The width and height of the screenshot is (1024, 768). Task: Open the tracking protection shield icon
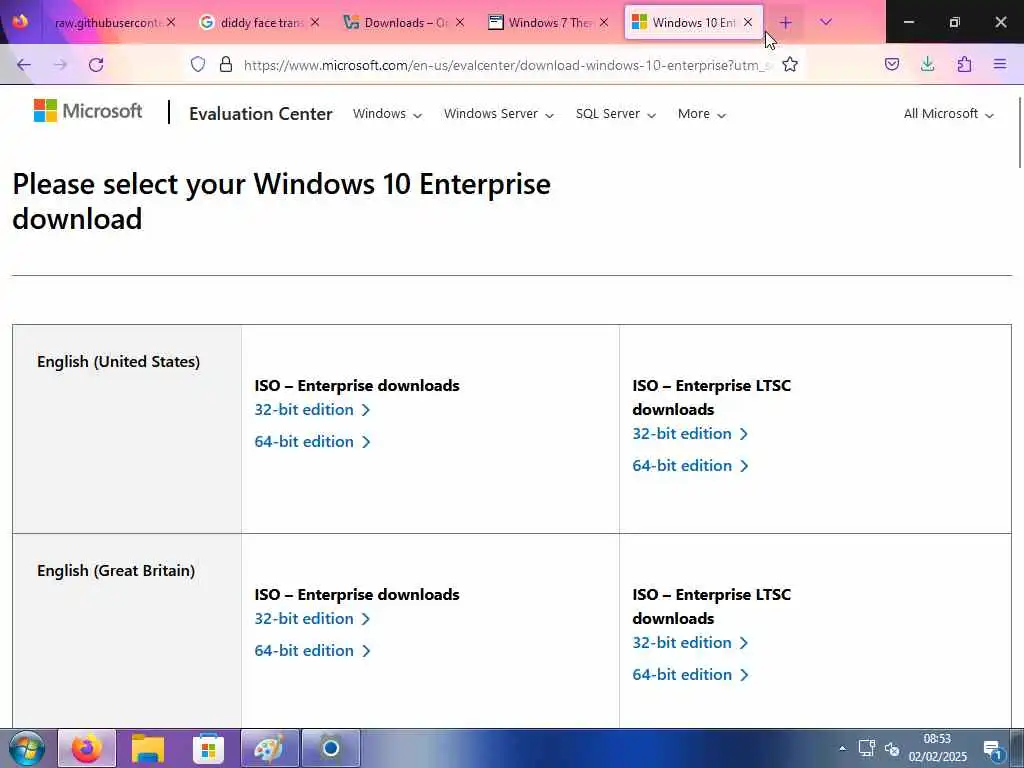point(198,64)
